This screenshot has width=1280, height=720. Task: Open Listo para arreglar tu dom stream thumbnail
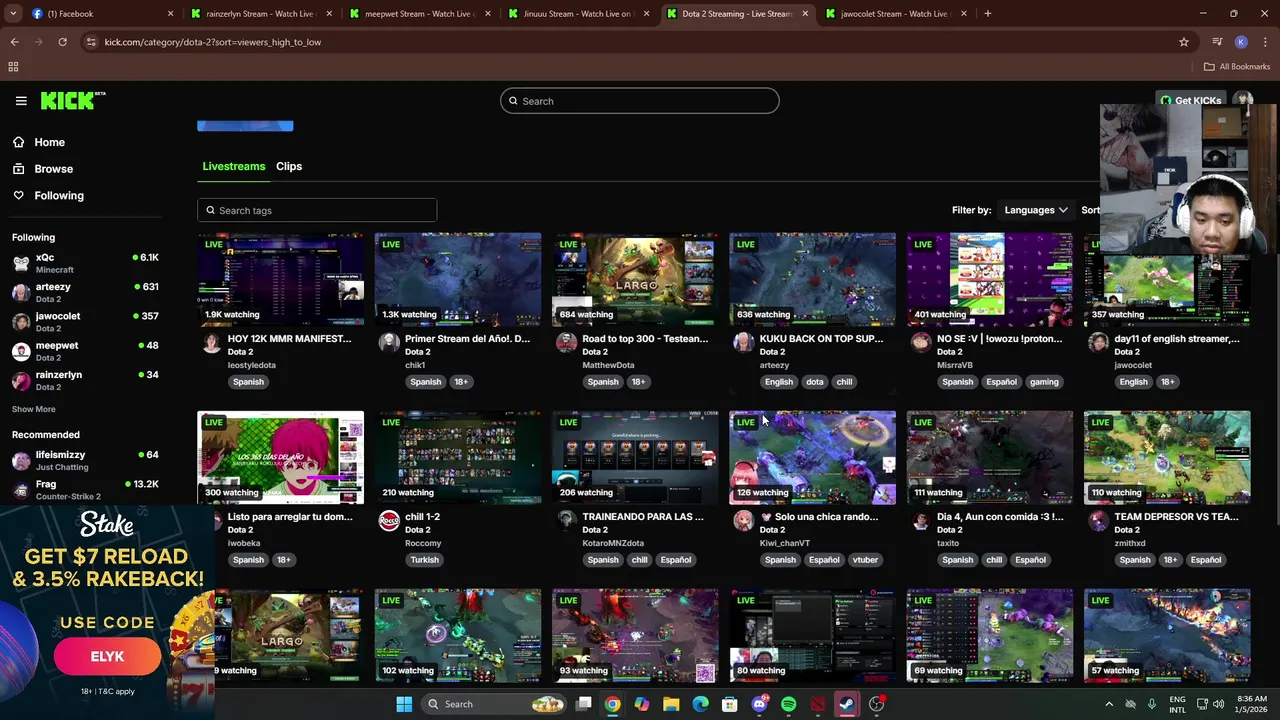click(x=281, y=457)
